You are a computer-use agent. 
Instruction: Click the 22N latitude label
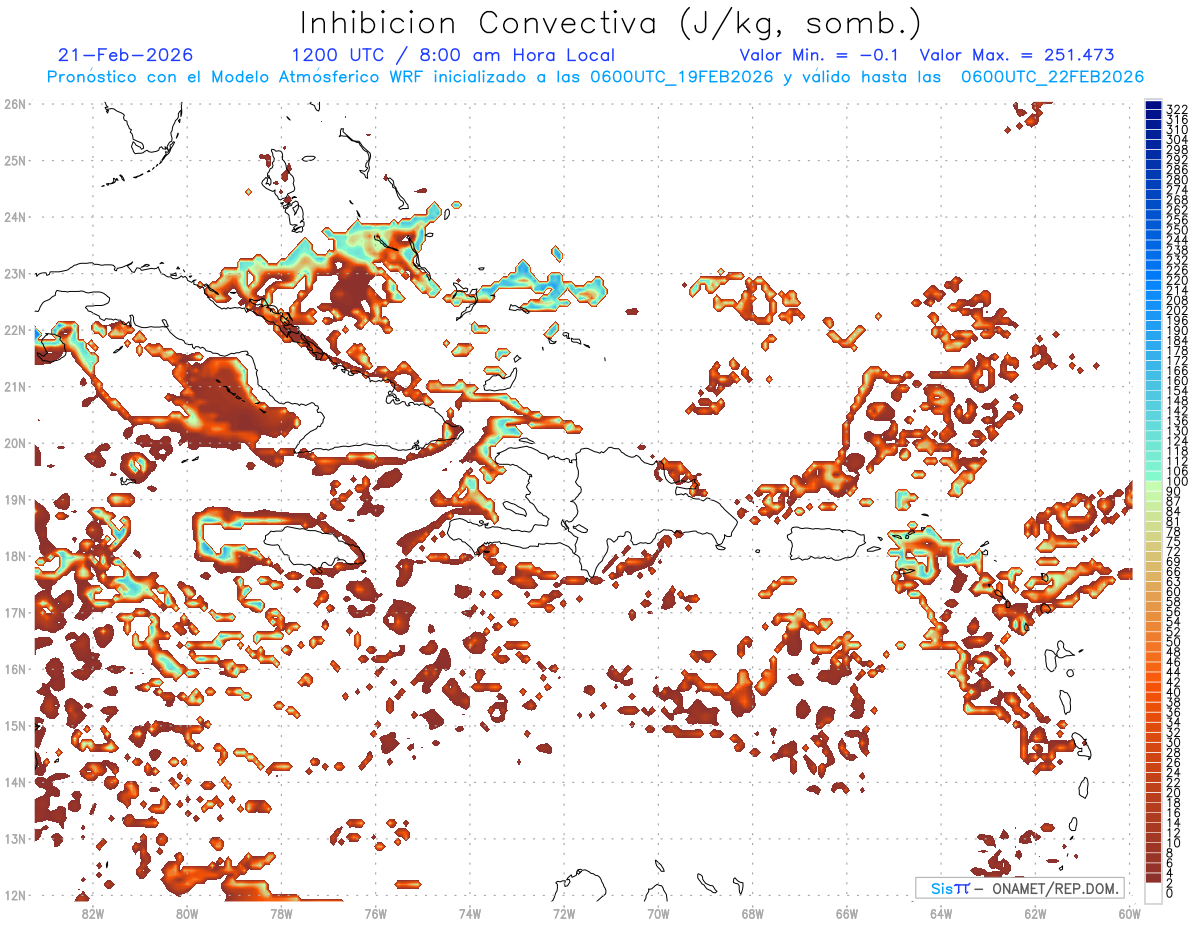coord(14,329)
